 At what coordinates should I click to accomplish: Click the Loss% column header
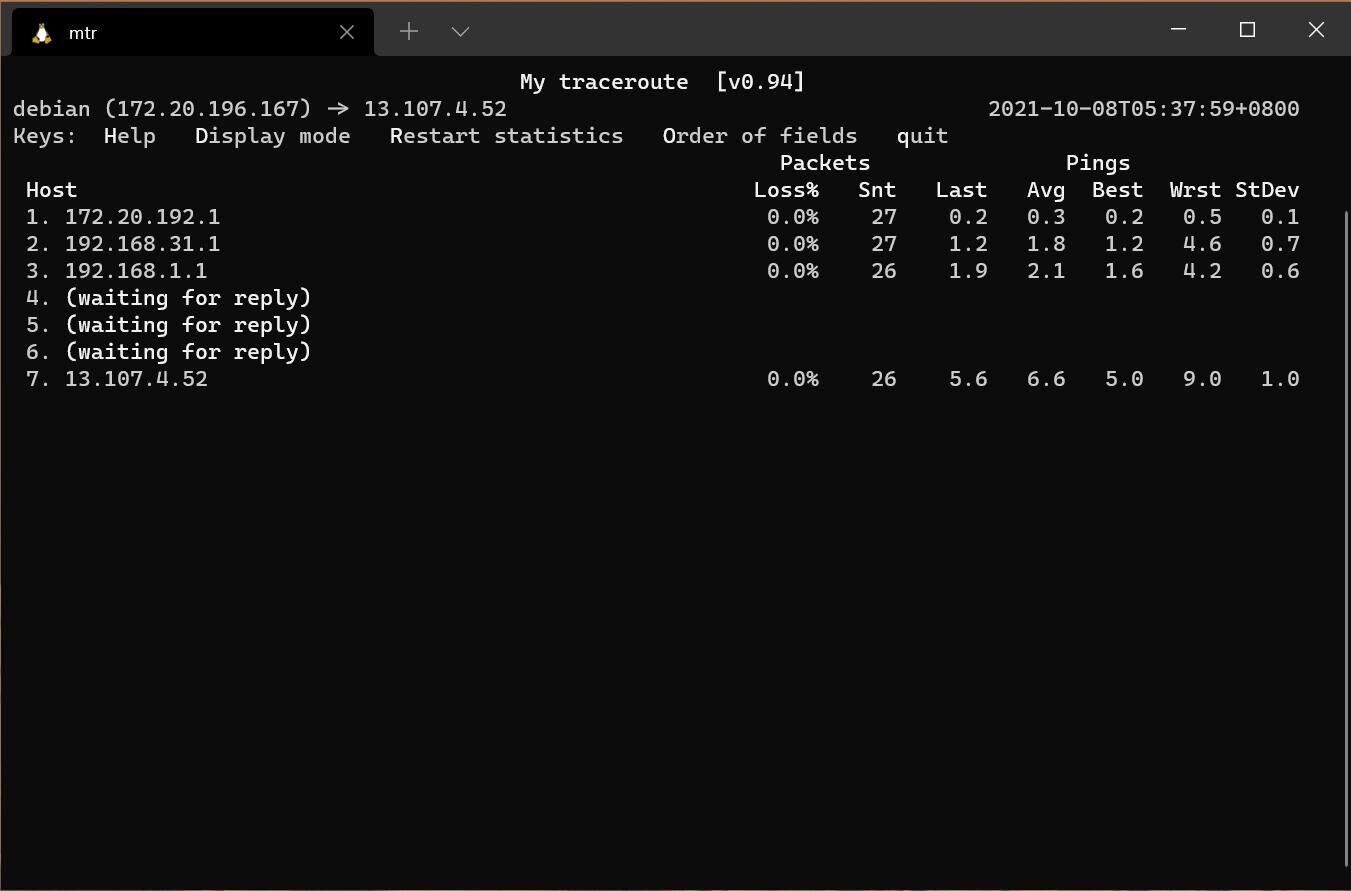(x=786, y=190)
